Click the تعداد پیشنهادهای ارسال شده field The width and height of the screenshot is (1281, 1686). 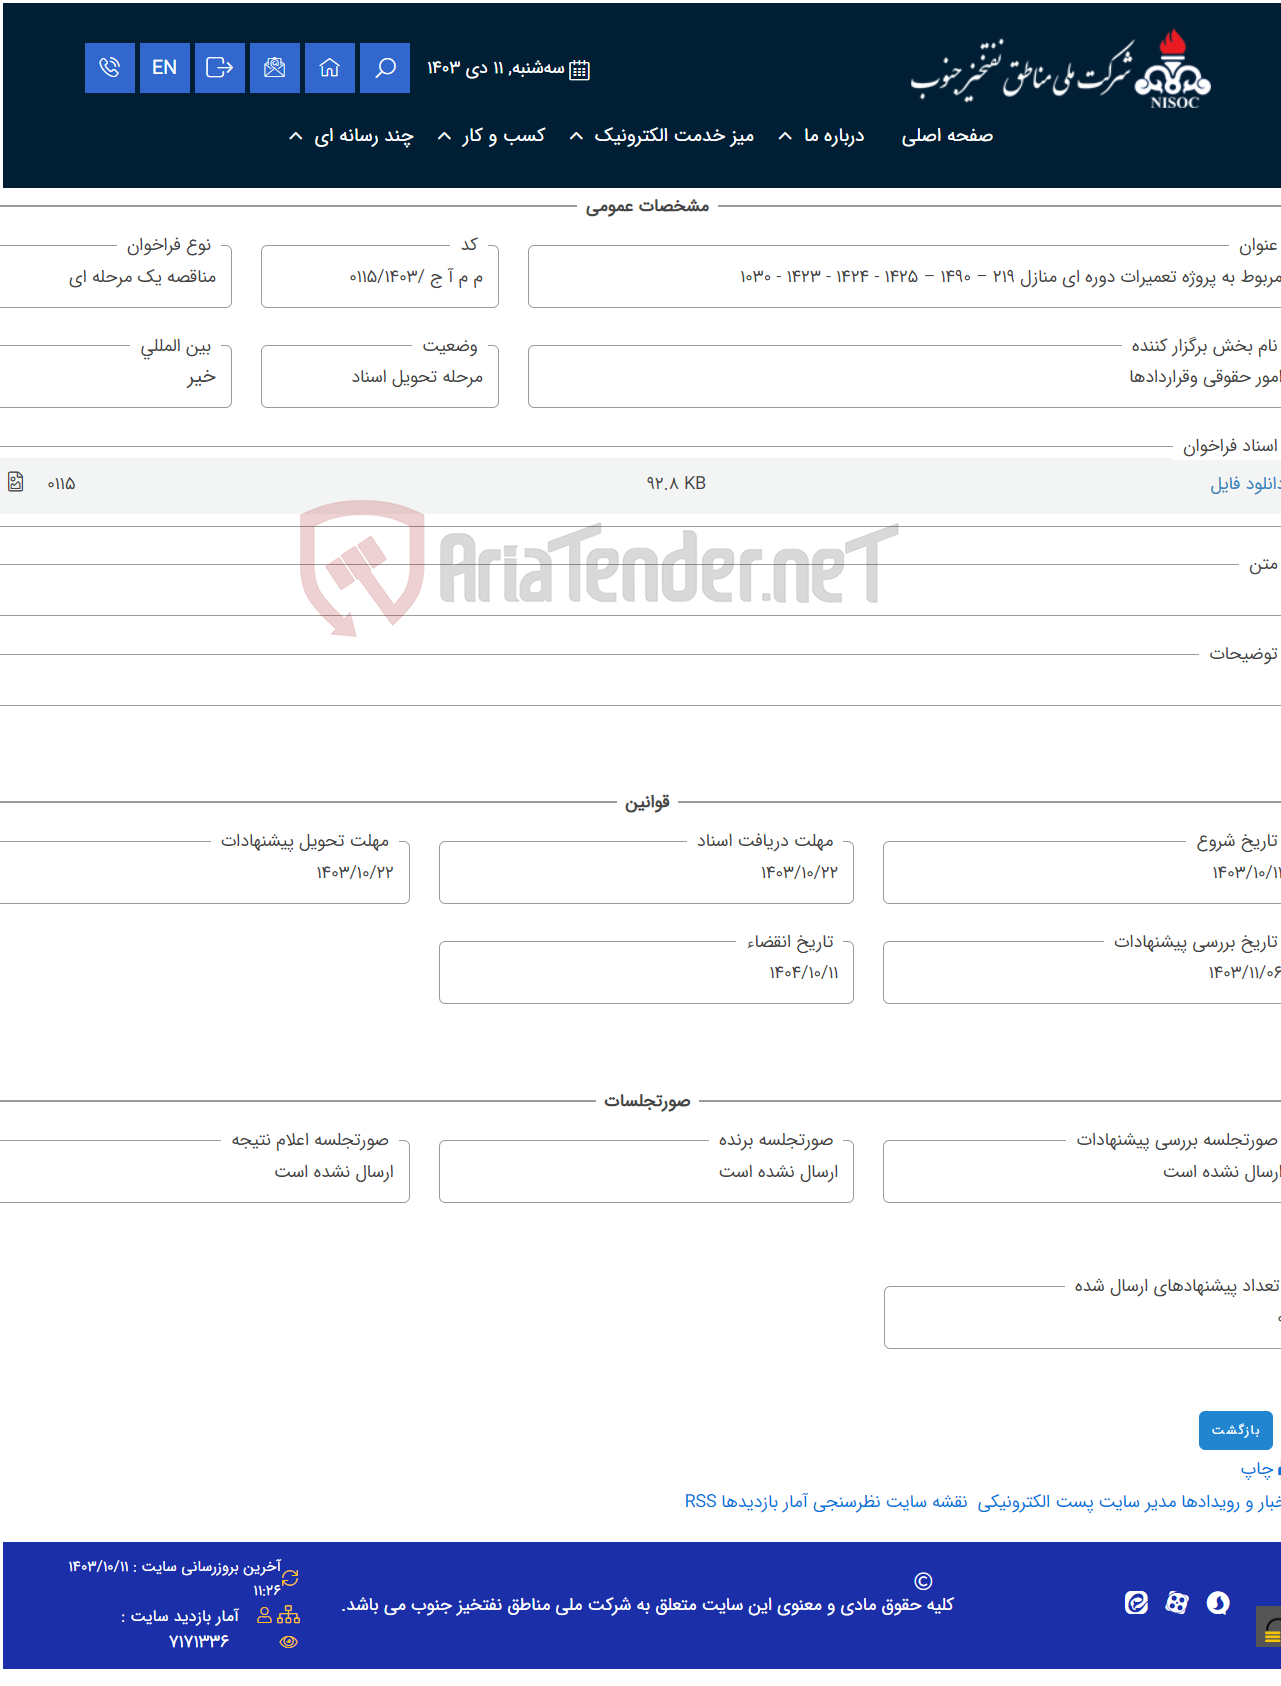coord(1082,1317)
